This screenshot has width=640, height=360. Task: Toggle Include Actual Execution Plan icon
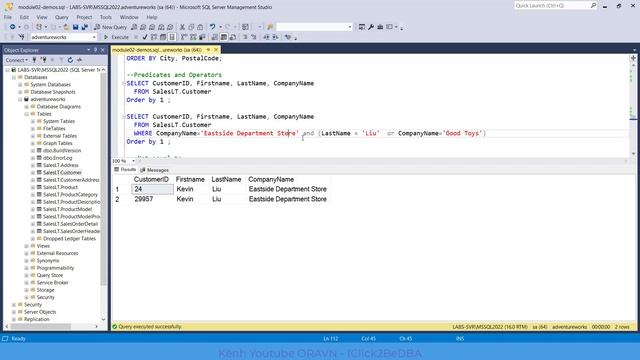[x=184, y=37]
